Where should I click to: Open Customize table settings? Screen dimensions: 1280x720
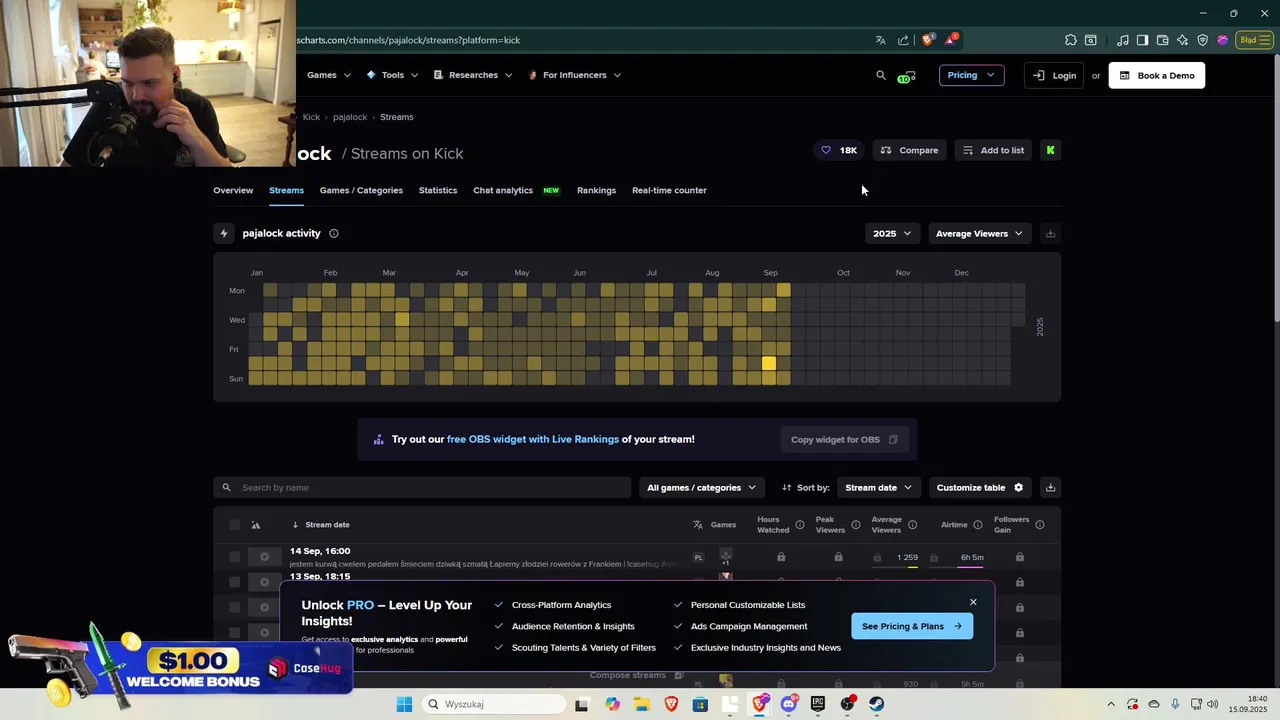click(980, 487)
